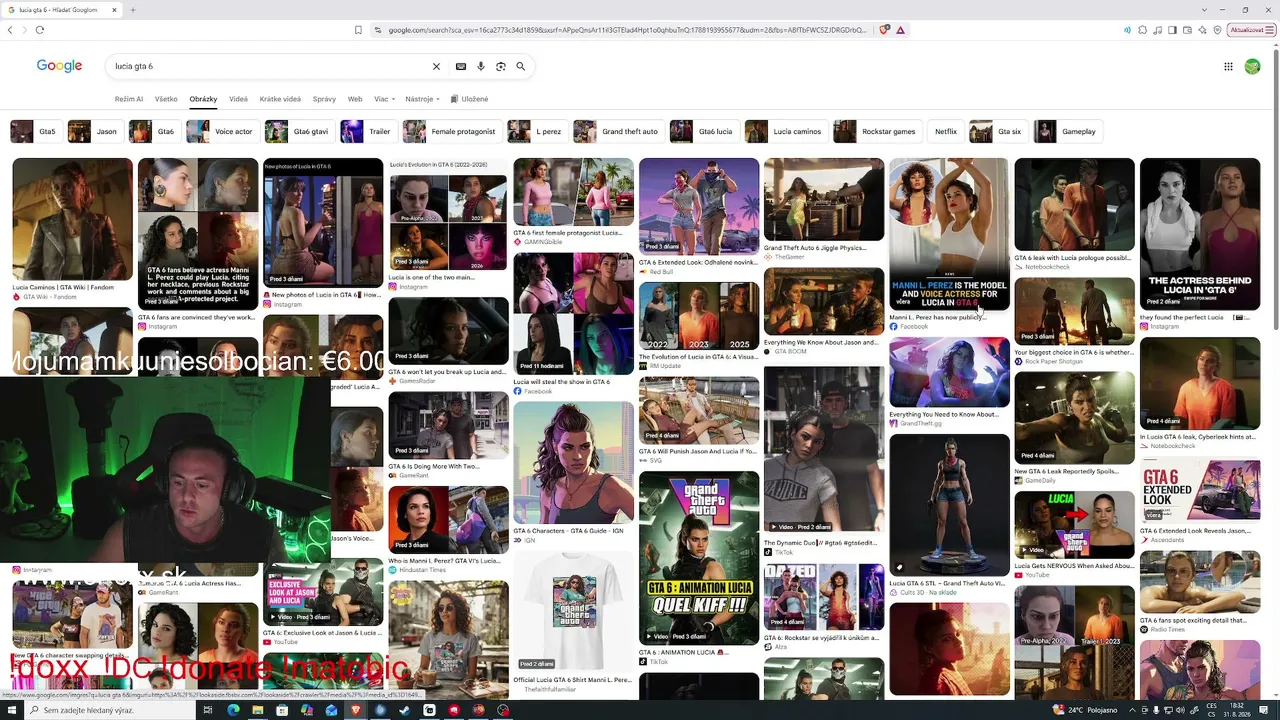Screen dimensions: 1280x720
Task: Click the page vertical scrollbar
Action: pyautogui.click(x=1275, y=220)
